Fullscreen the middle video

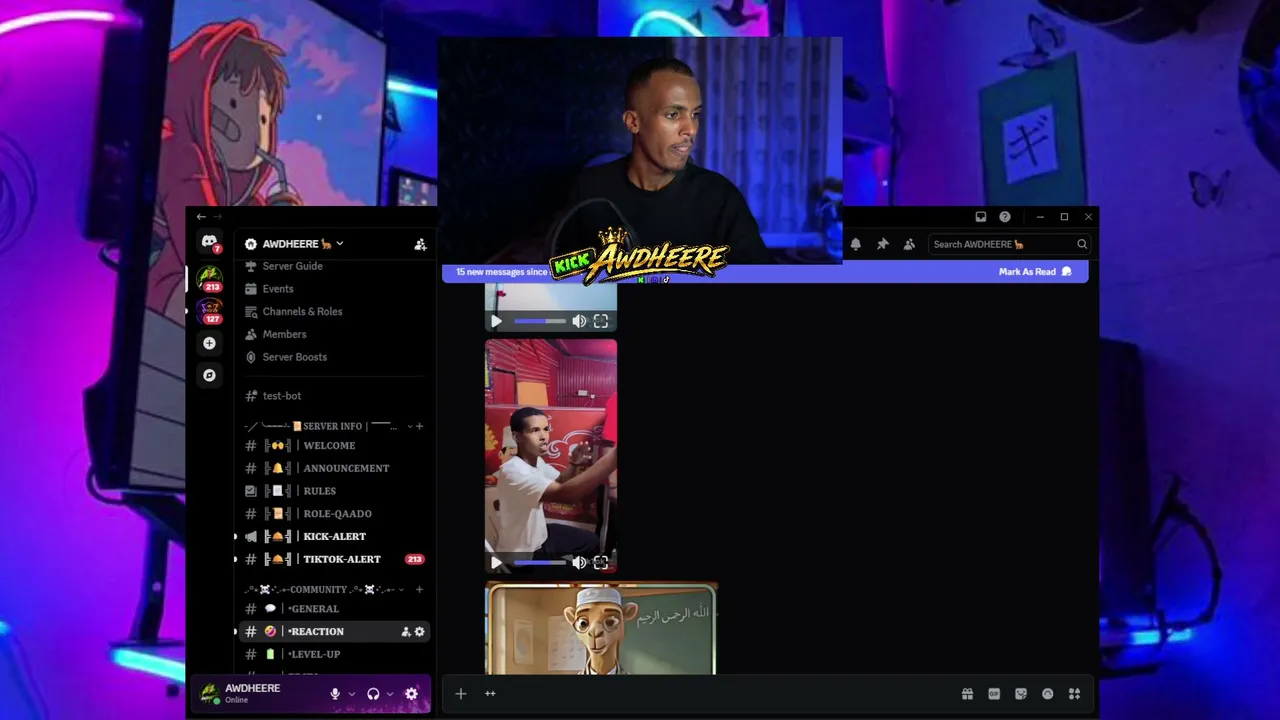[x=601, y=562]
